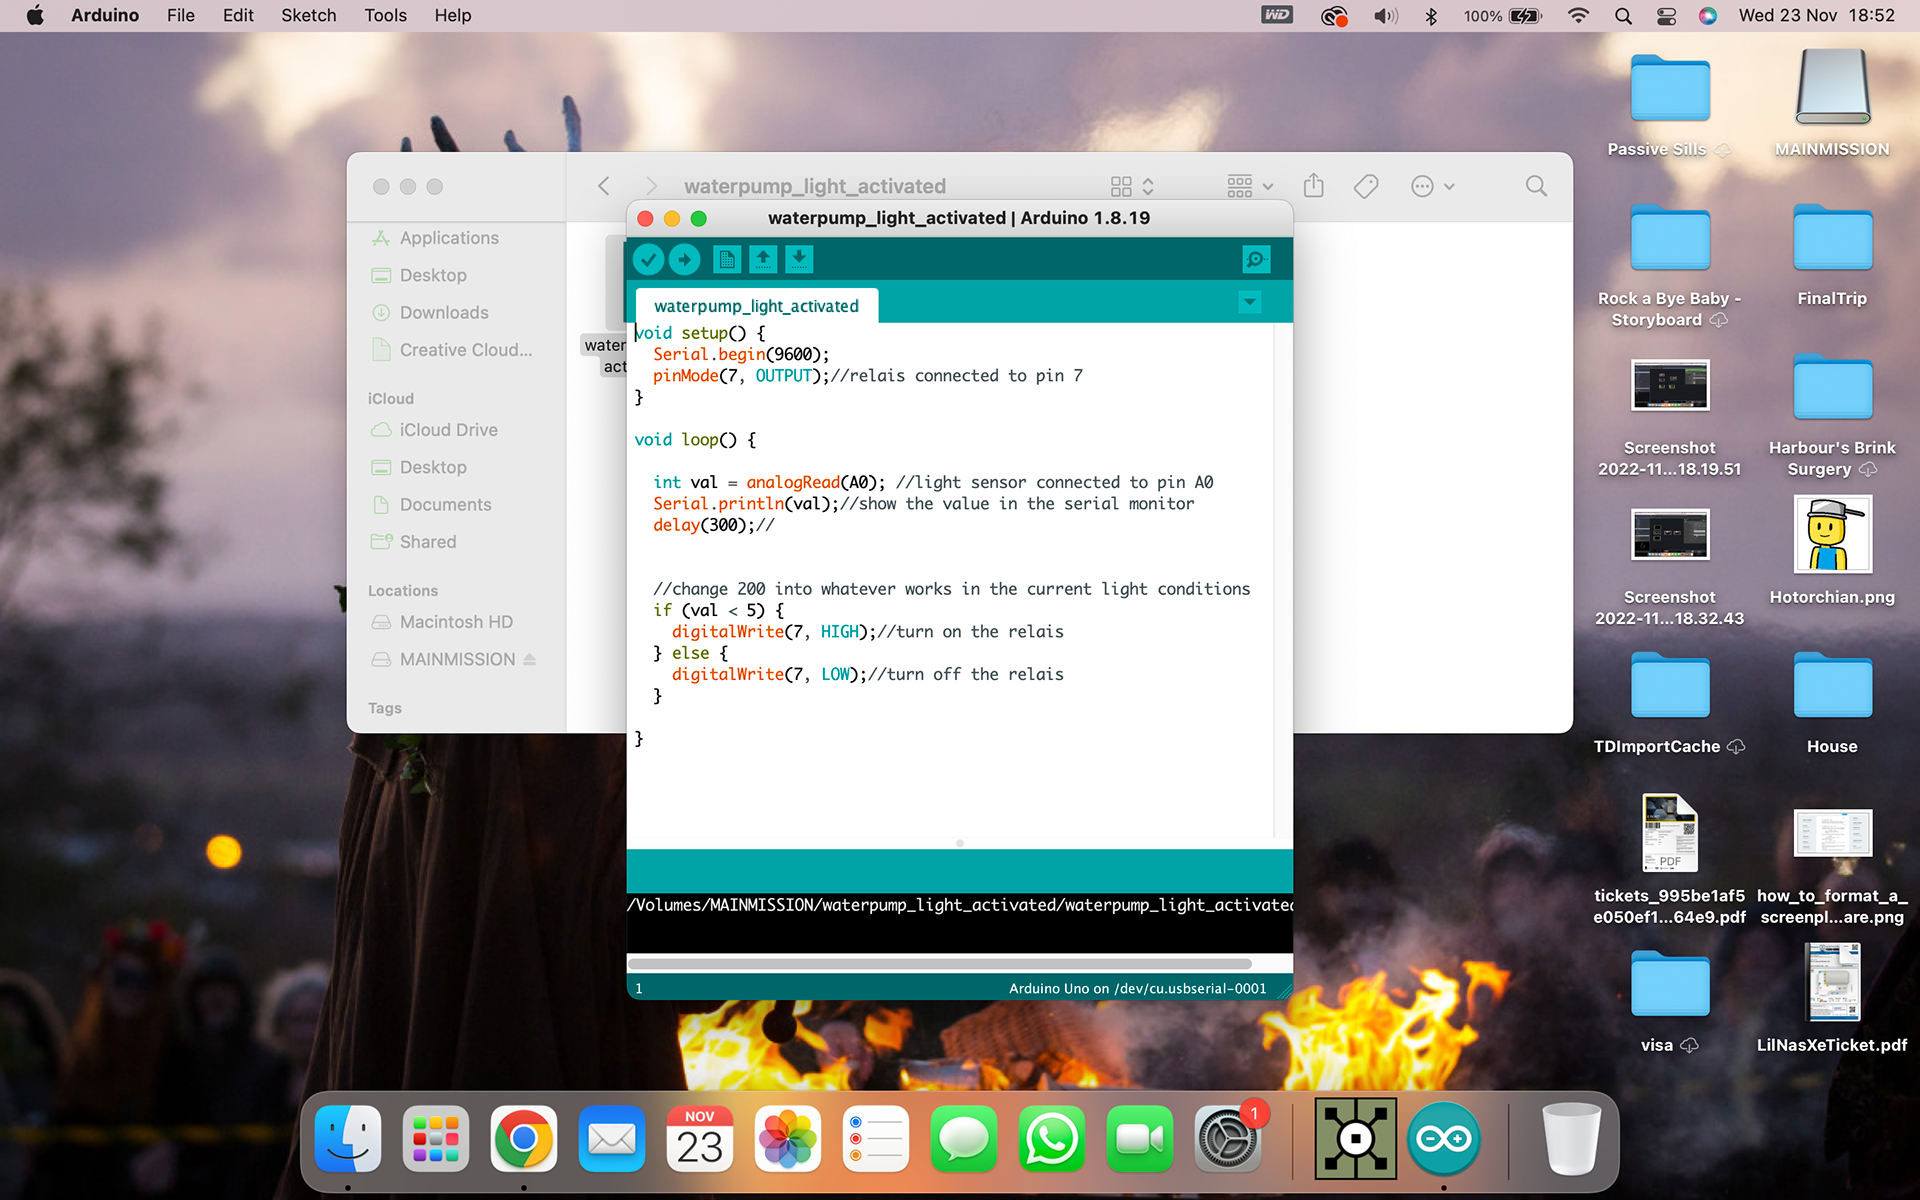The height and width of the screenshot is (1200, 1920).
Task: Open Mail from the Dock
Action: (x=612, y=1139)
